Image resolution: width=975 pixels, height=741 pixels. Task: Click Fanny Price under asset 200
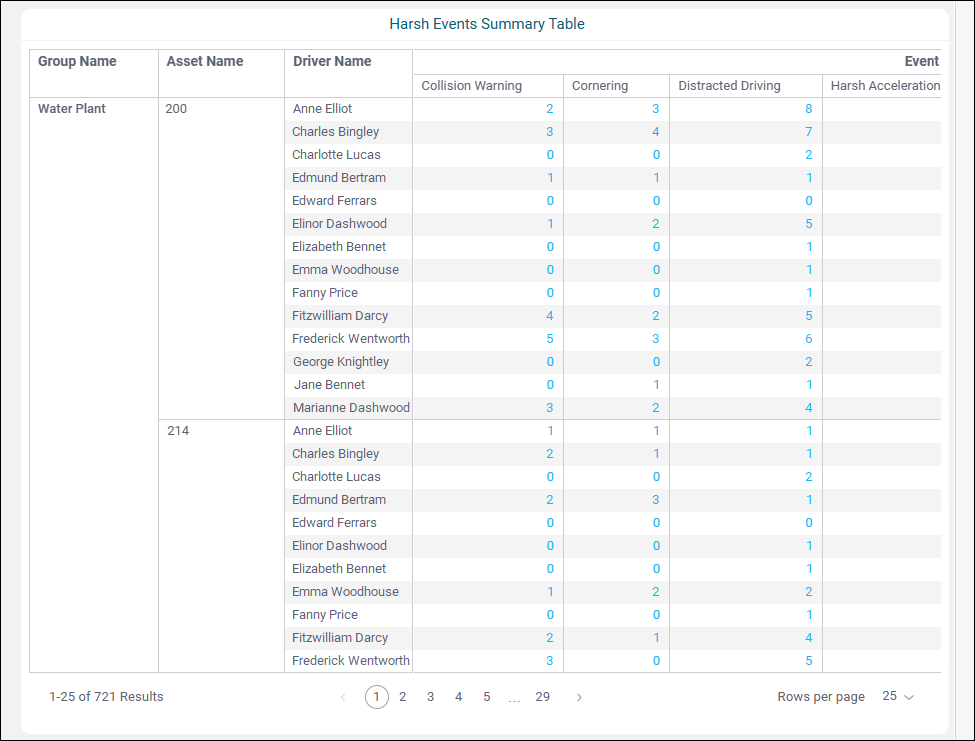(x=325, y=293)
